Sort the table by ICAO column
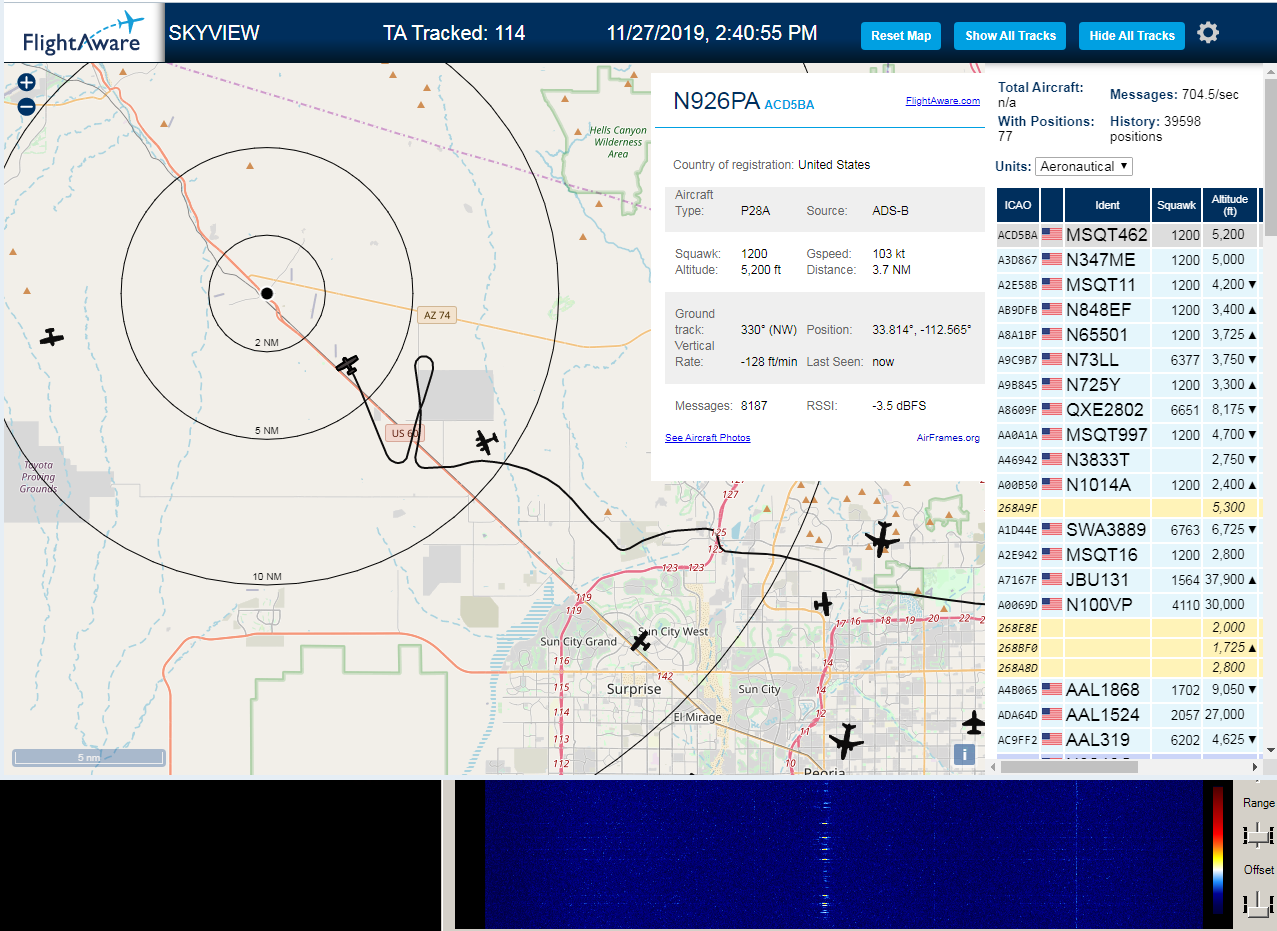Viewport: 1277px width, 931px height. tap(1018, 205)
